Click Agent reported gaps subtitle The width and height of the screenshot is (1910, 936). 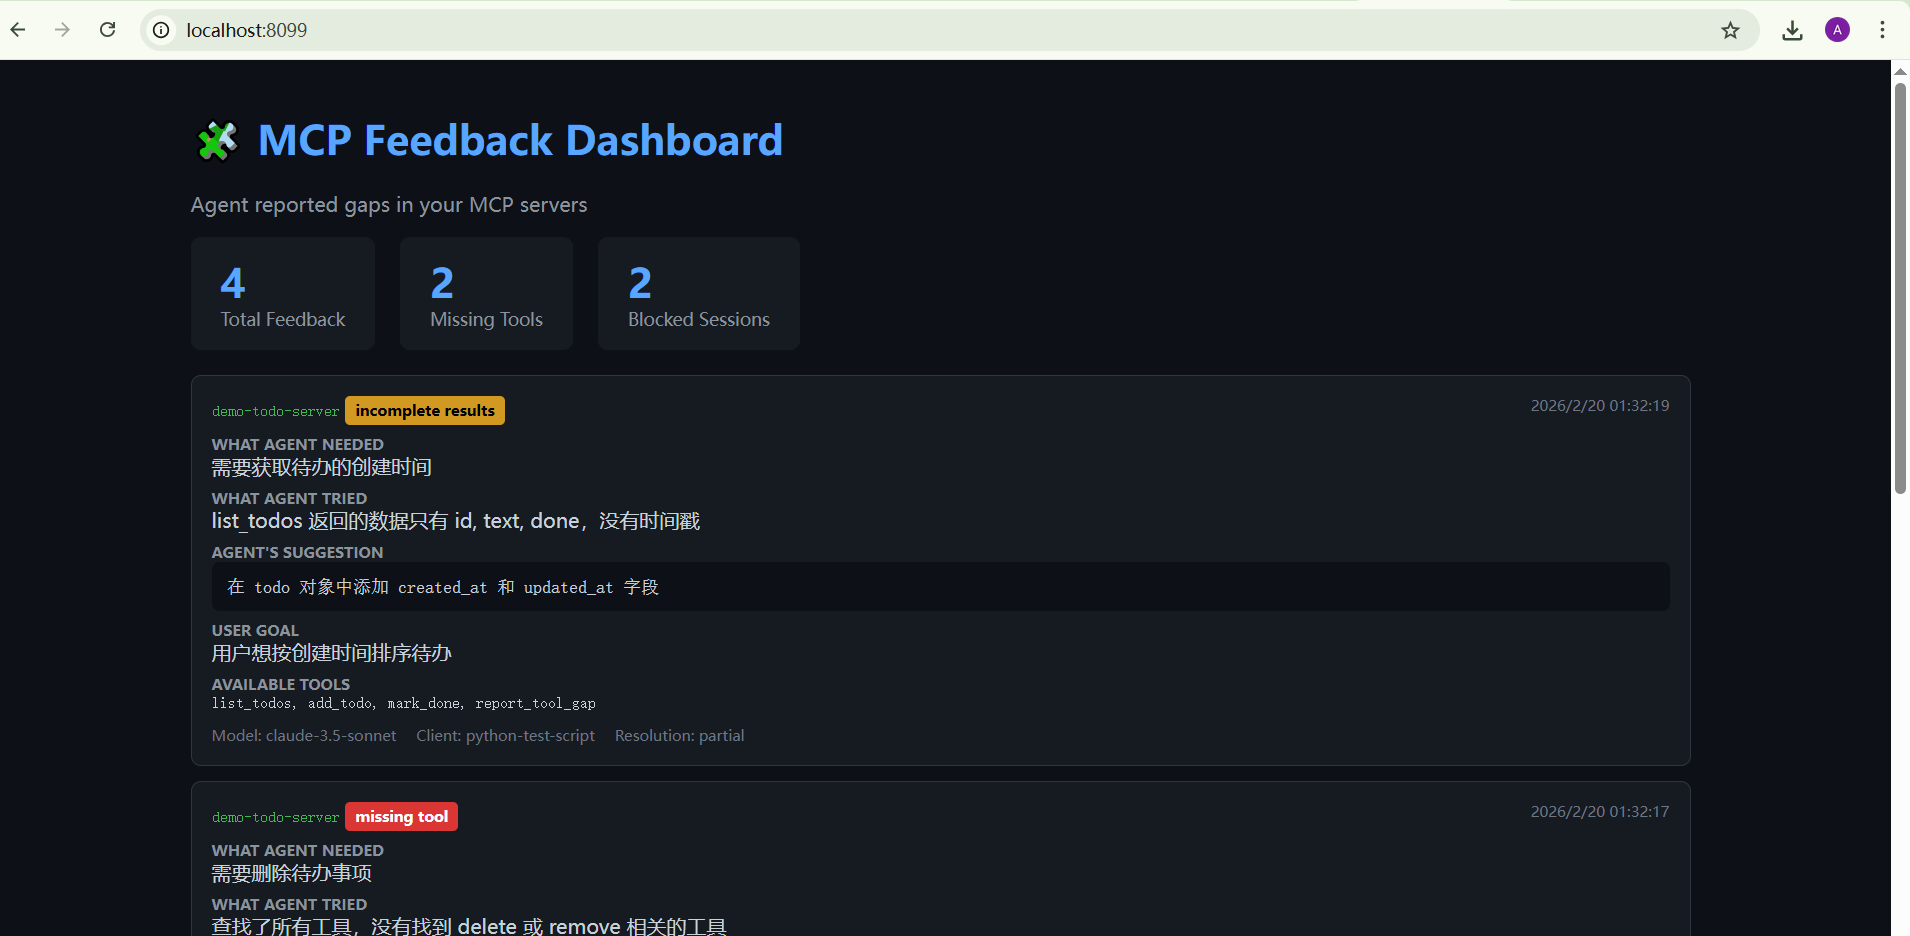(x=389, y=205)
